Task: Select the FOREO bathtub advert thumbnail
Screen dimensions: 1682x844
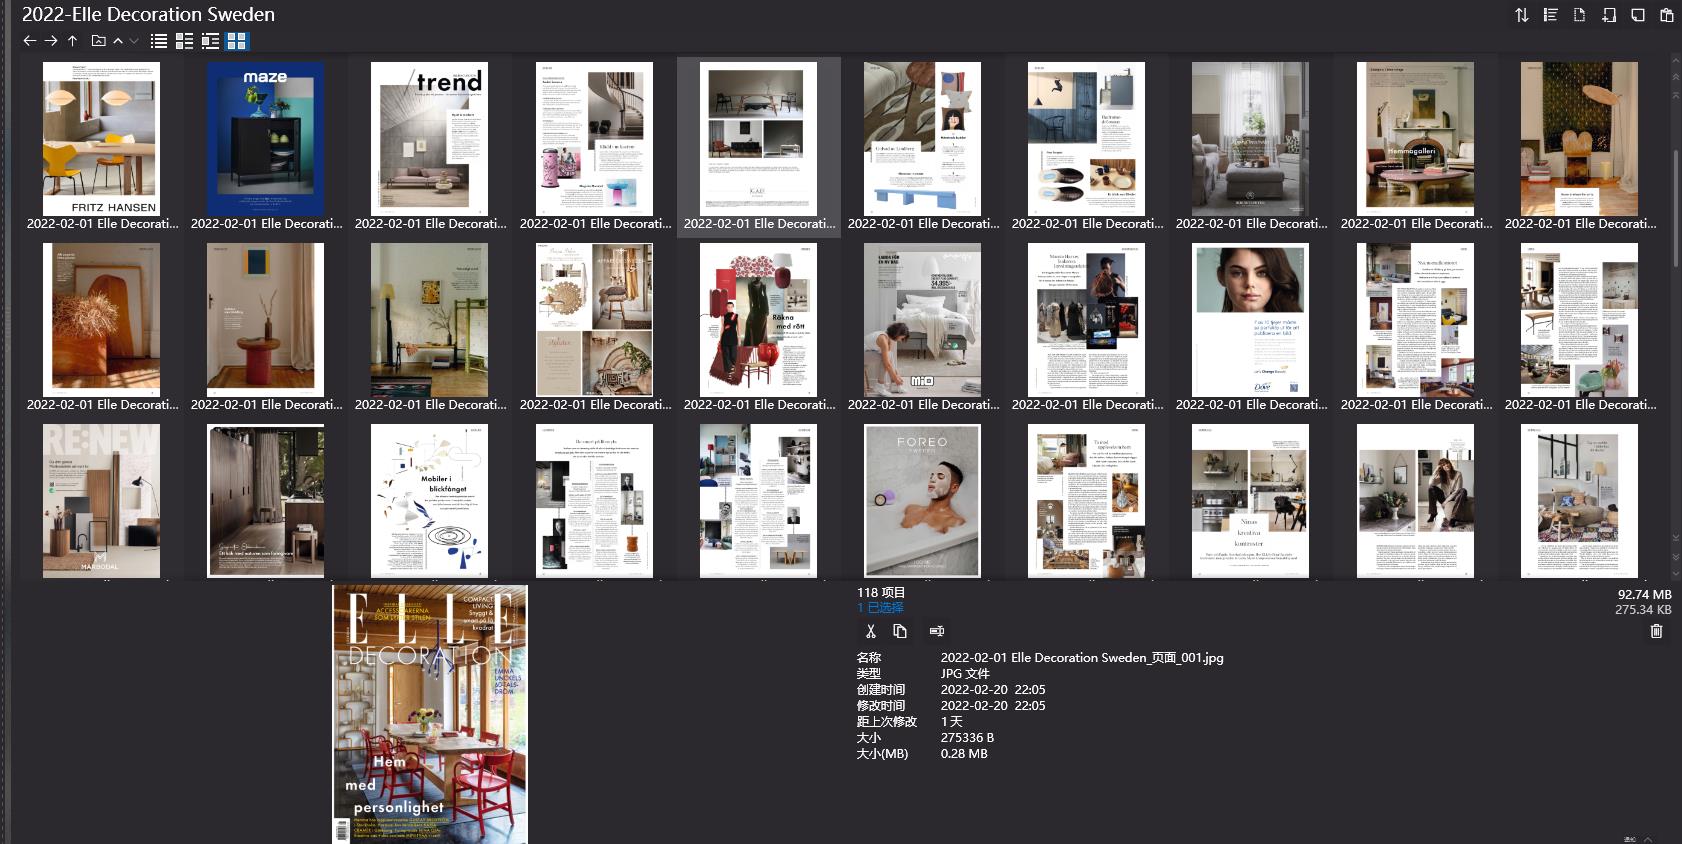Action: 922,501
